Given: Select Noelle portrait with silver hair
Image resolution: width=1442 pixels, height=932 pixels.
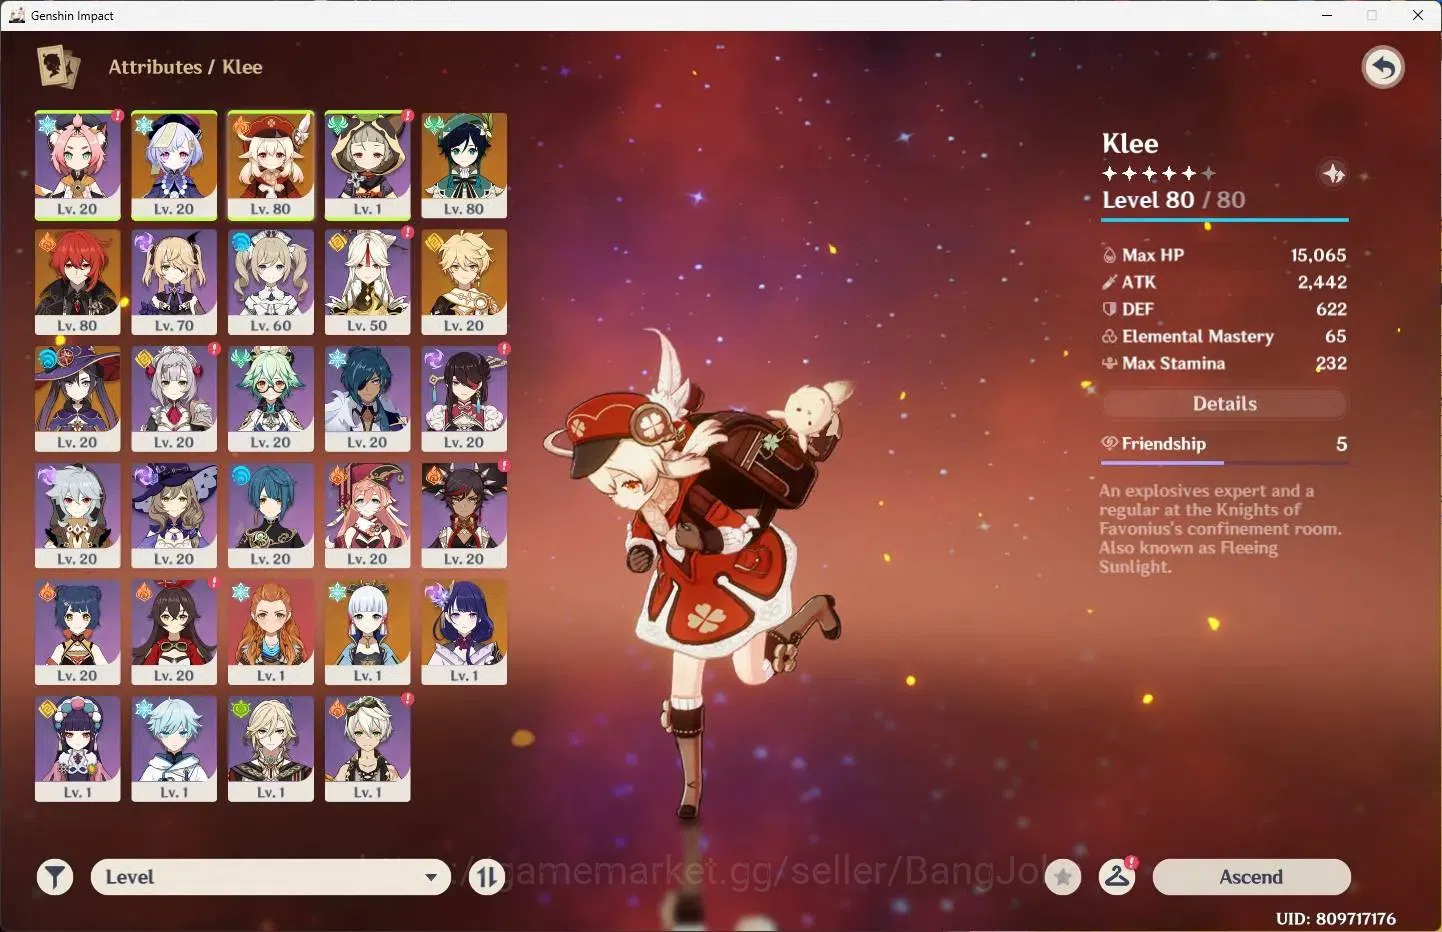Looking at the screenshot, I should pos(174,399).
